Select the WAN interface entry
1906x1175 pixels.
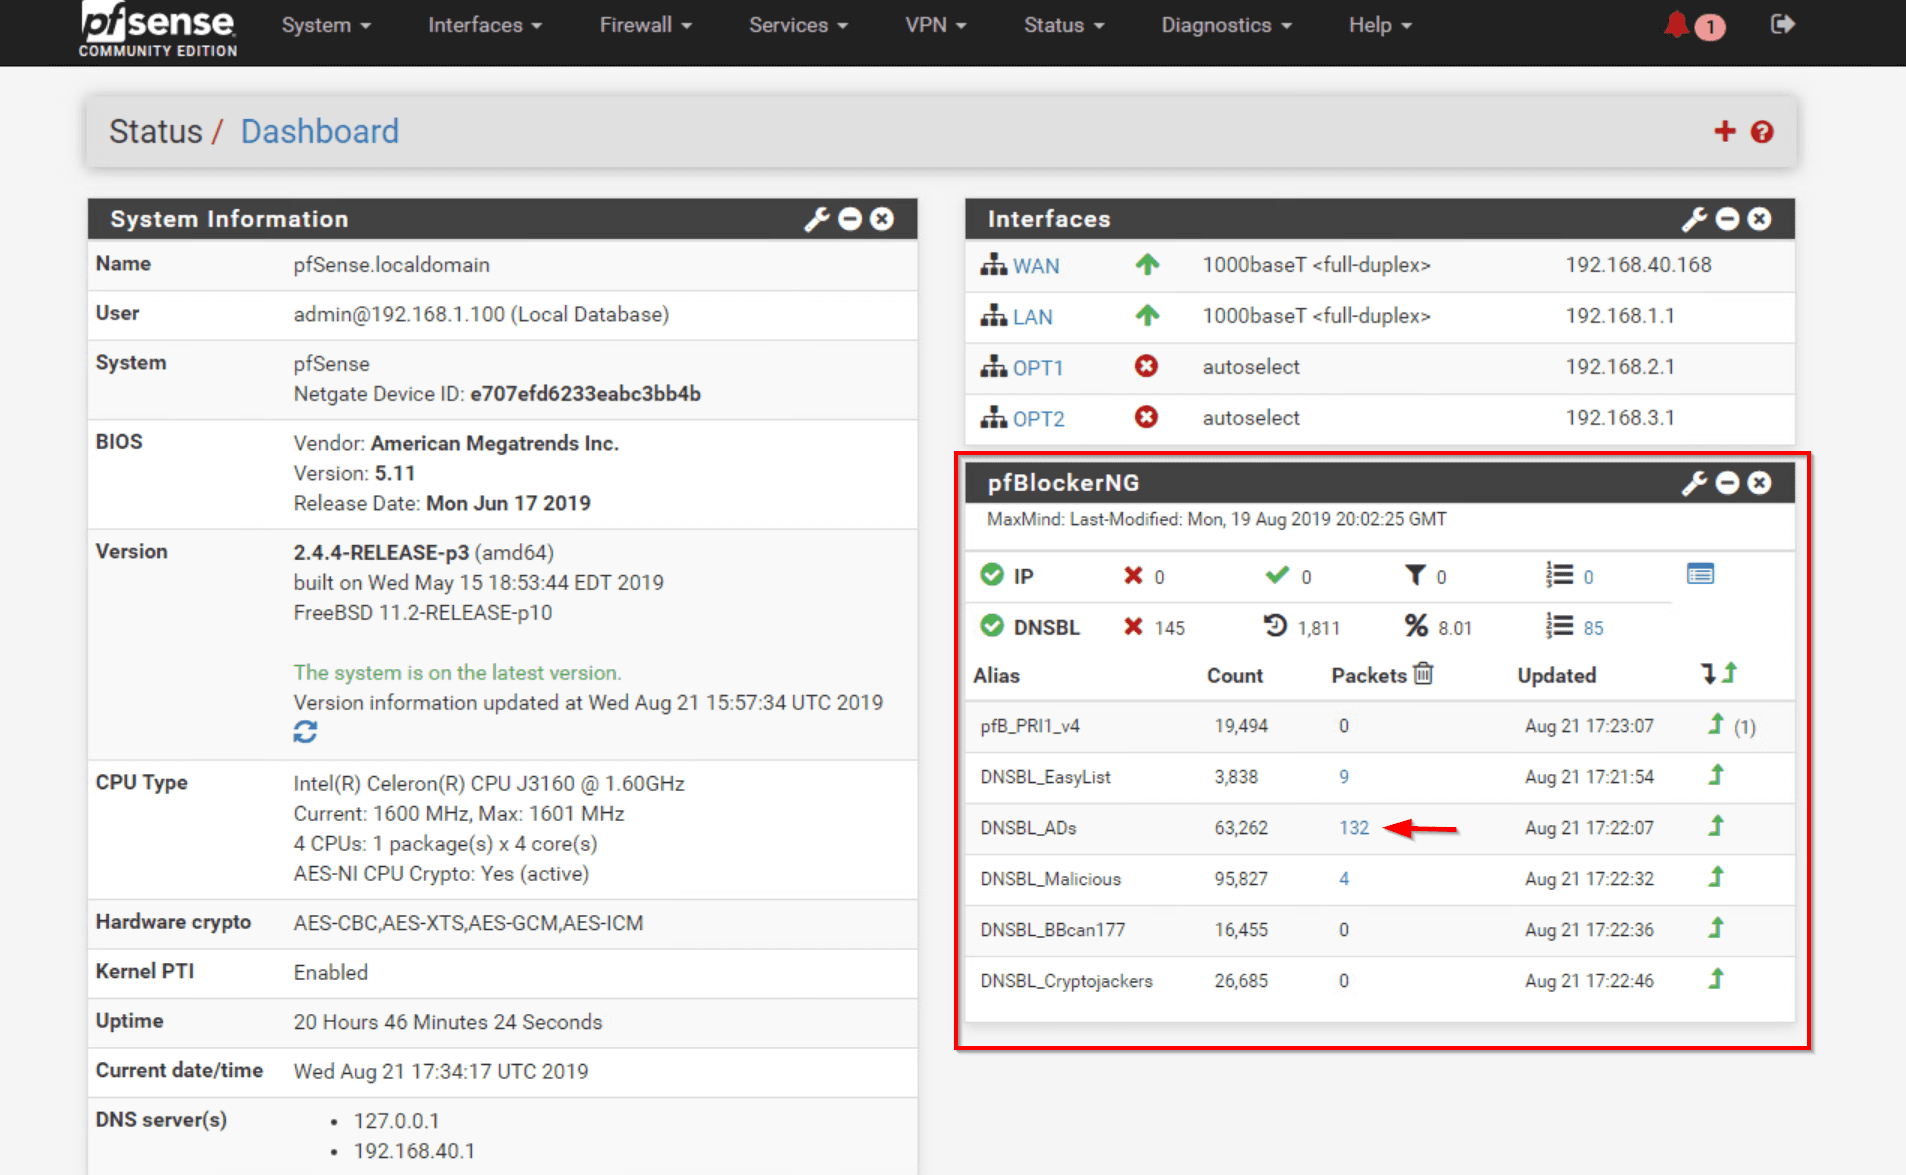point(1035,266)
